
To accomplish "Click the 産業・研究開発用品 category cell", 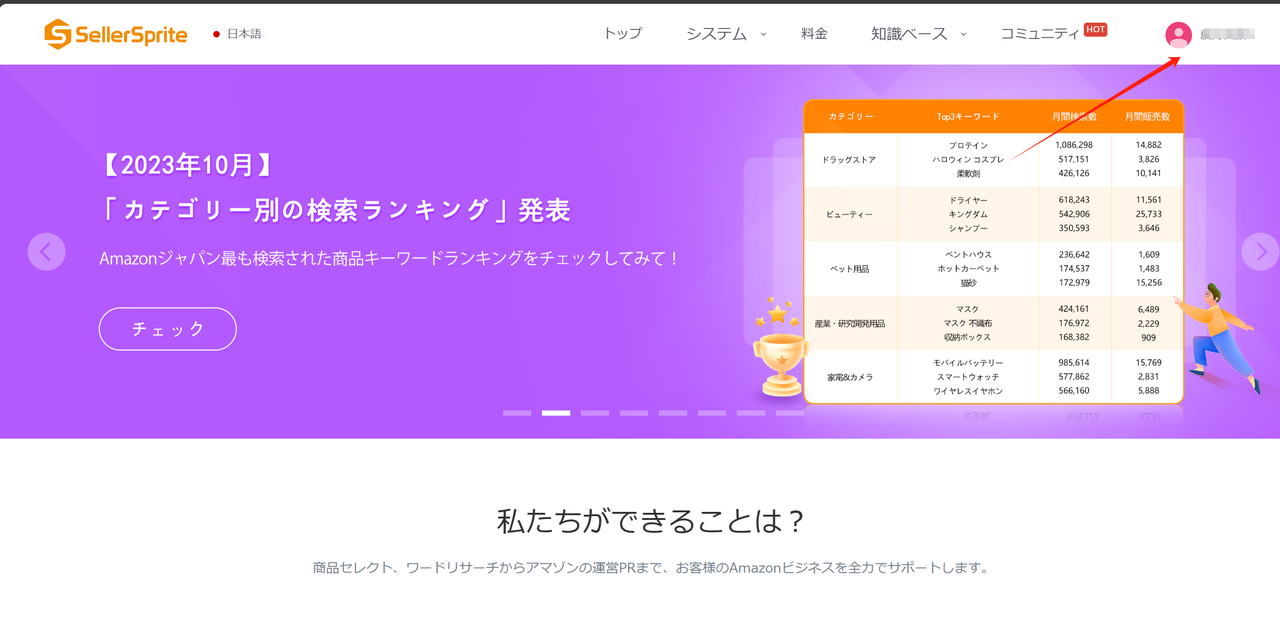I will (850, 324).
